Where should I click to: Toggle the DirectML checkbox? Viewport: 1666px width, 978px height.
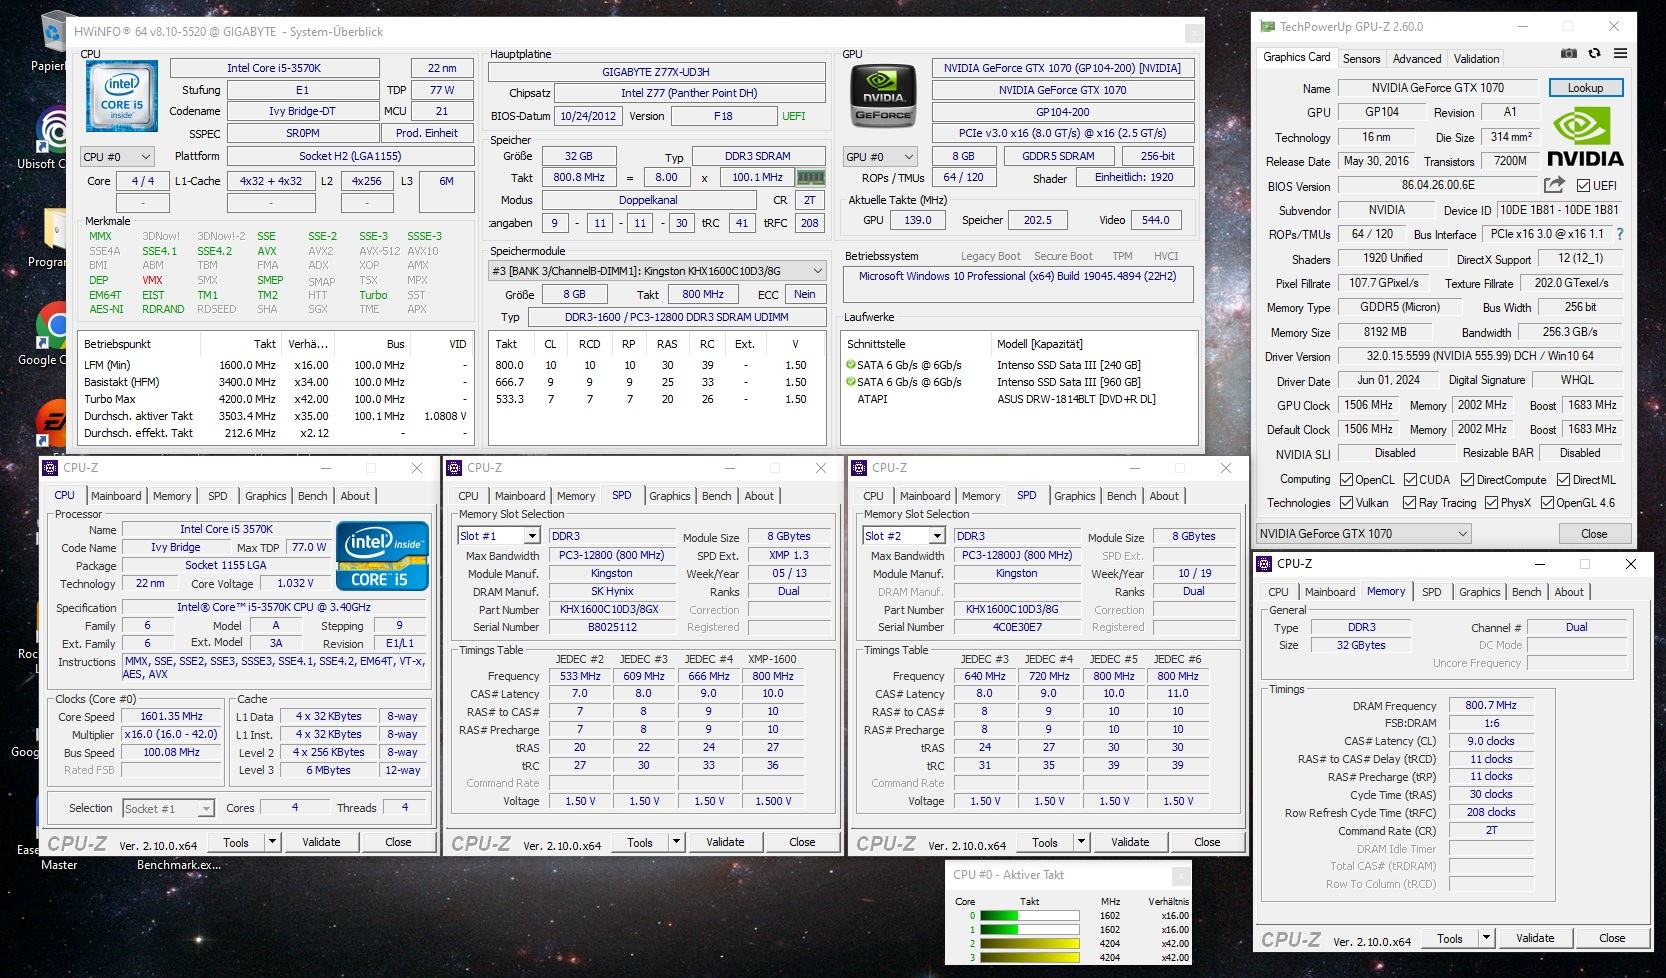[1562, 480]
